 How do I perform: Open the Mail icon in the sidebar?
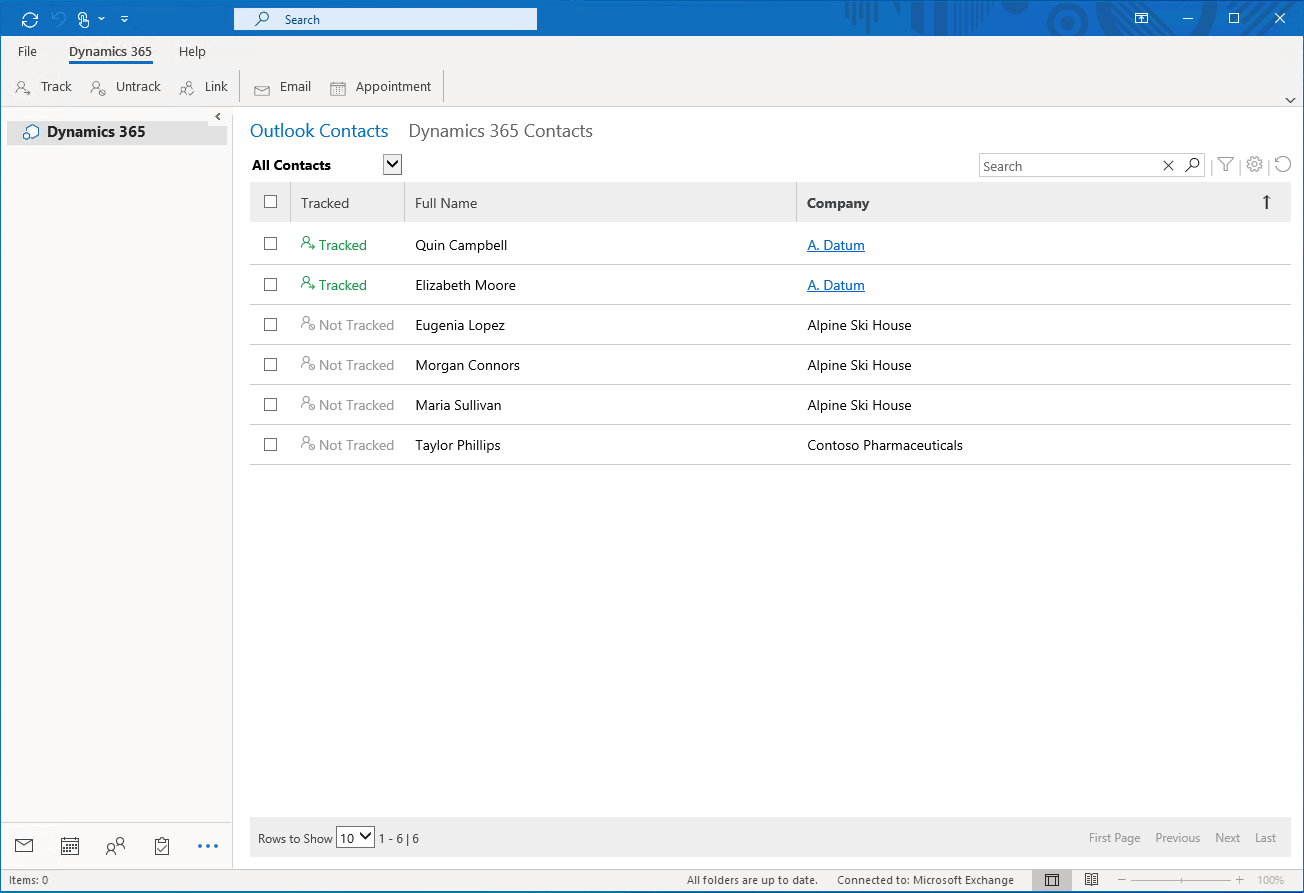[23, 845]
